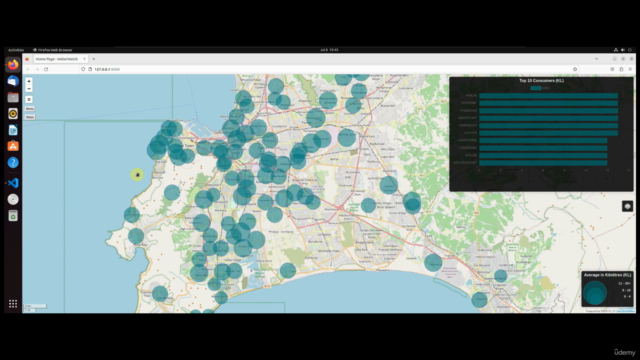Click the CRAWFORD bar in the chart
Viewport: 640px width, 360px height.
(543, 148)
